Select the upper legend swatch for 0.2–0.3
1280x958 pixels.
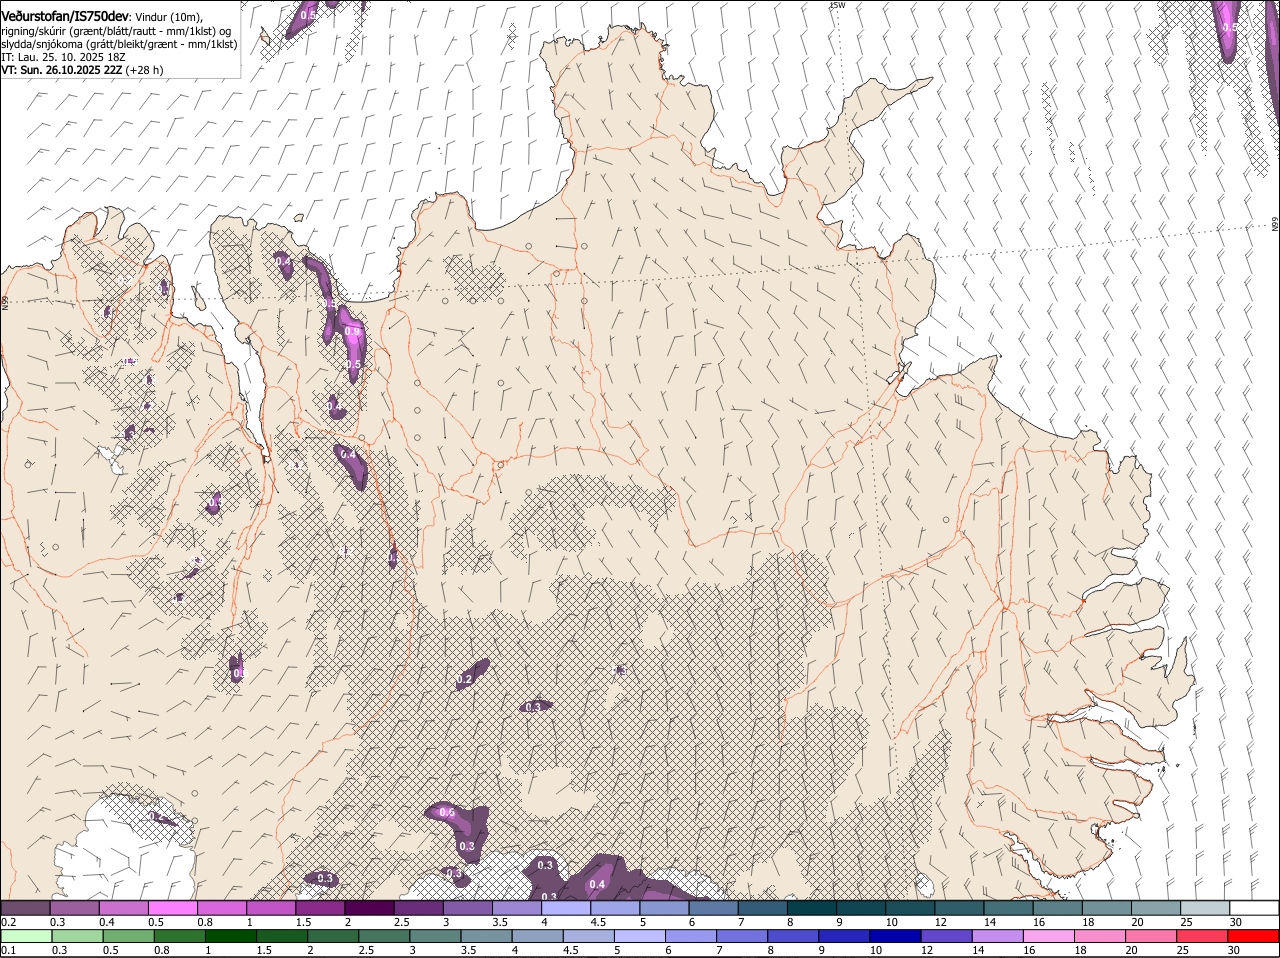(25, 907)
